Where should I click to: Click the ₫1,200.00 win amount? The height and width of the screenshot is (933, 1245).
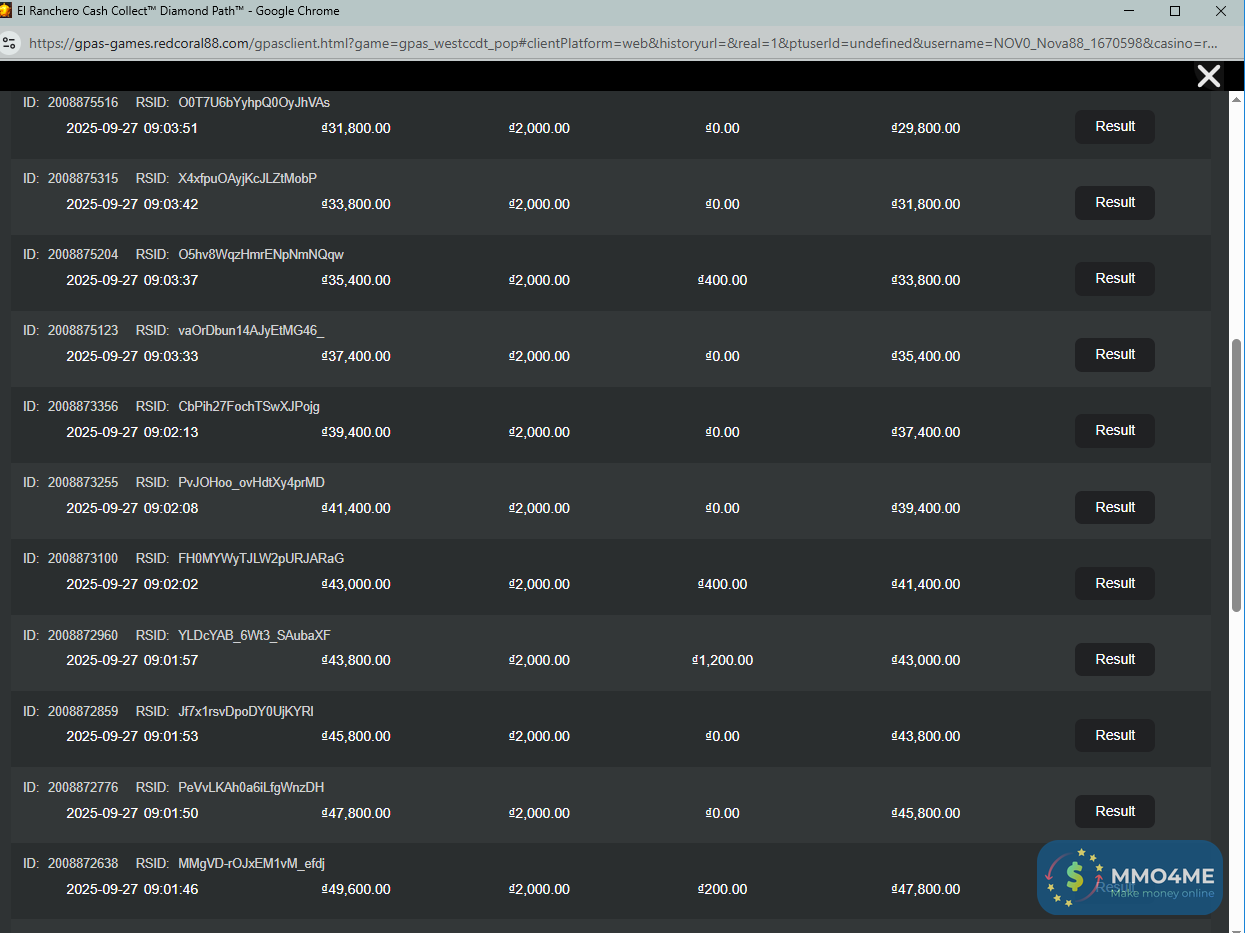(722, 660)
